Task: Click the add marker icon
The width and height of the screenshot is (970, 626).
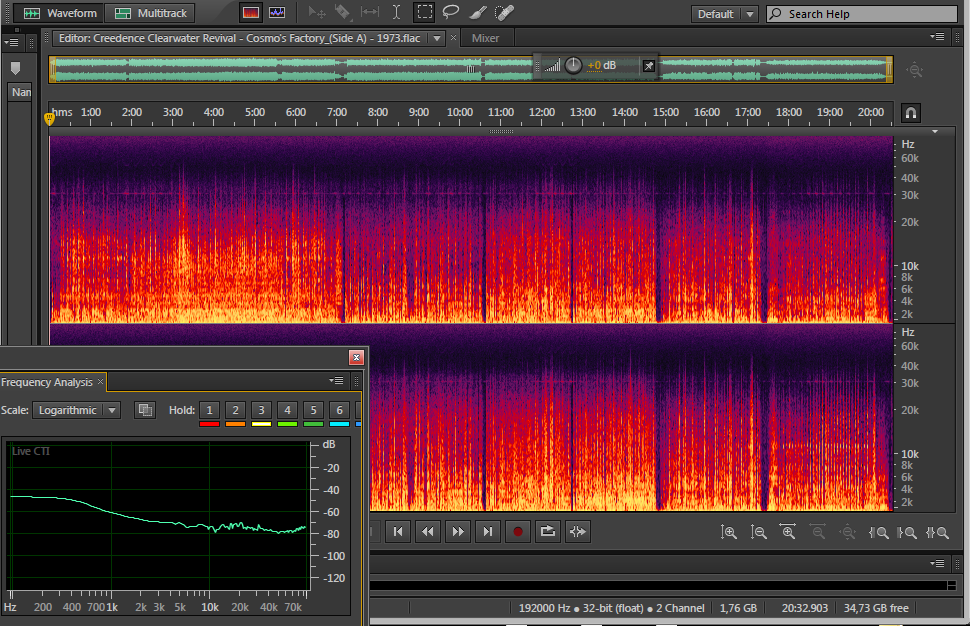Action: pos(15,68)
